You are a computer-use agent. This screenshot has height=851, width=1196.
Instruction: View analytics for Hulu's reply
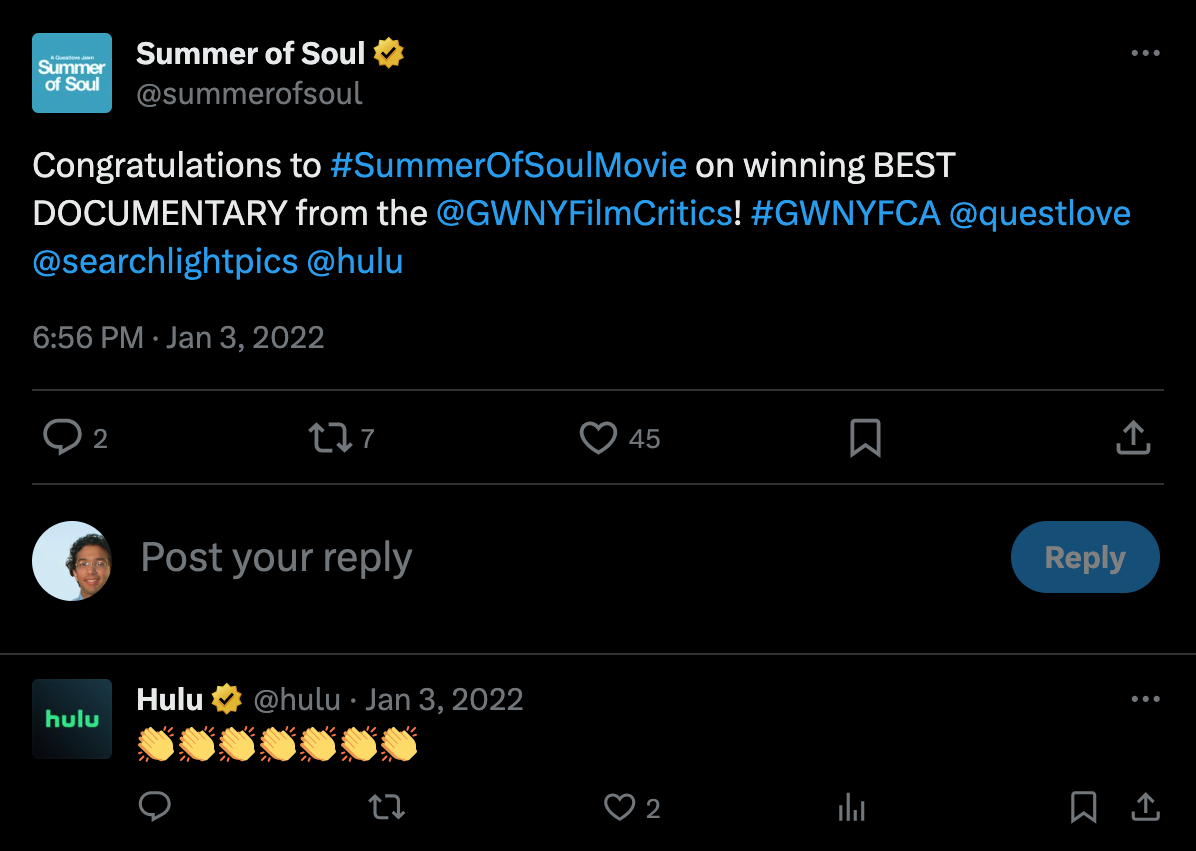pyautogui.click(x=851, y=807)
